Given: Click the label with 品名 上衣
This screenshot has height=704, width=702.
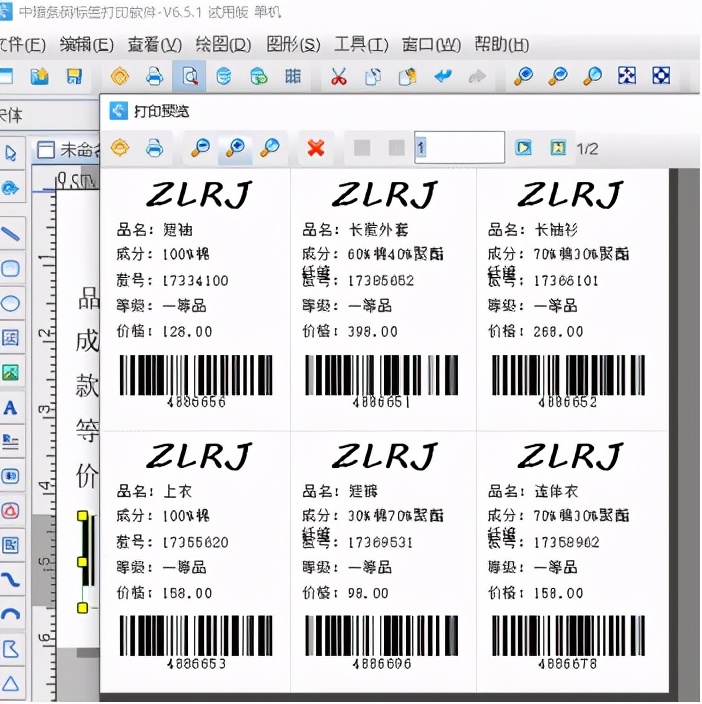Looking at the screenshot, I should click(x=196, y=561).
